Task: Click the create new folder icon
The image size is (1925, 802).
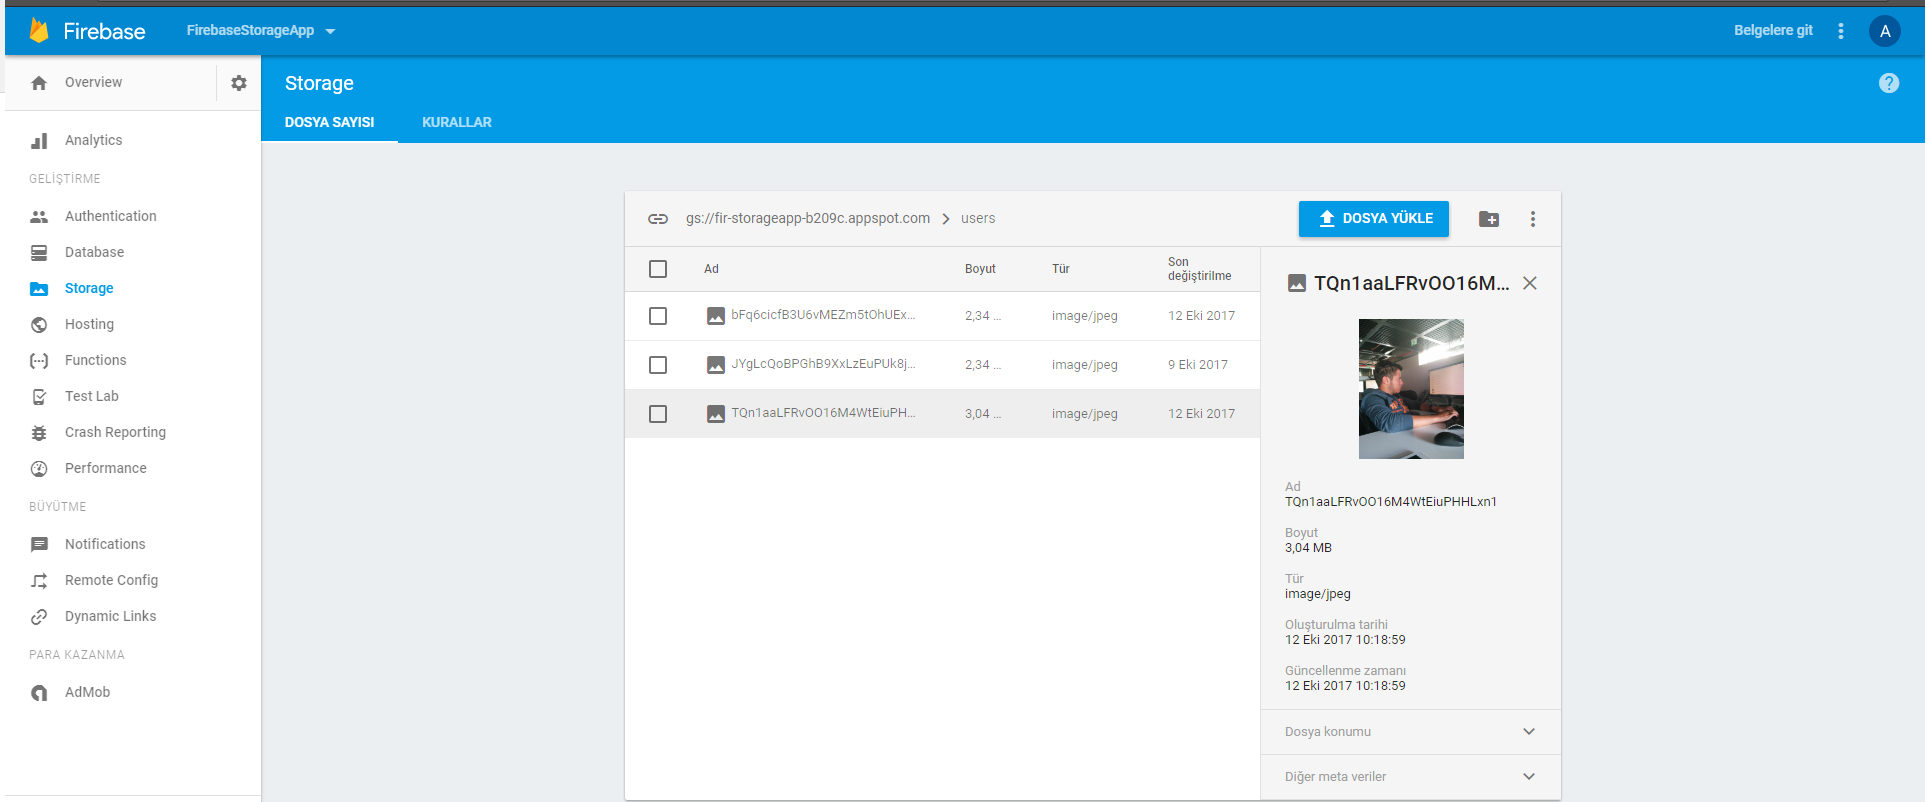Action: (x=1489, y=219)
